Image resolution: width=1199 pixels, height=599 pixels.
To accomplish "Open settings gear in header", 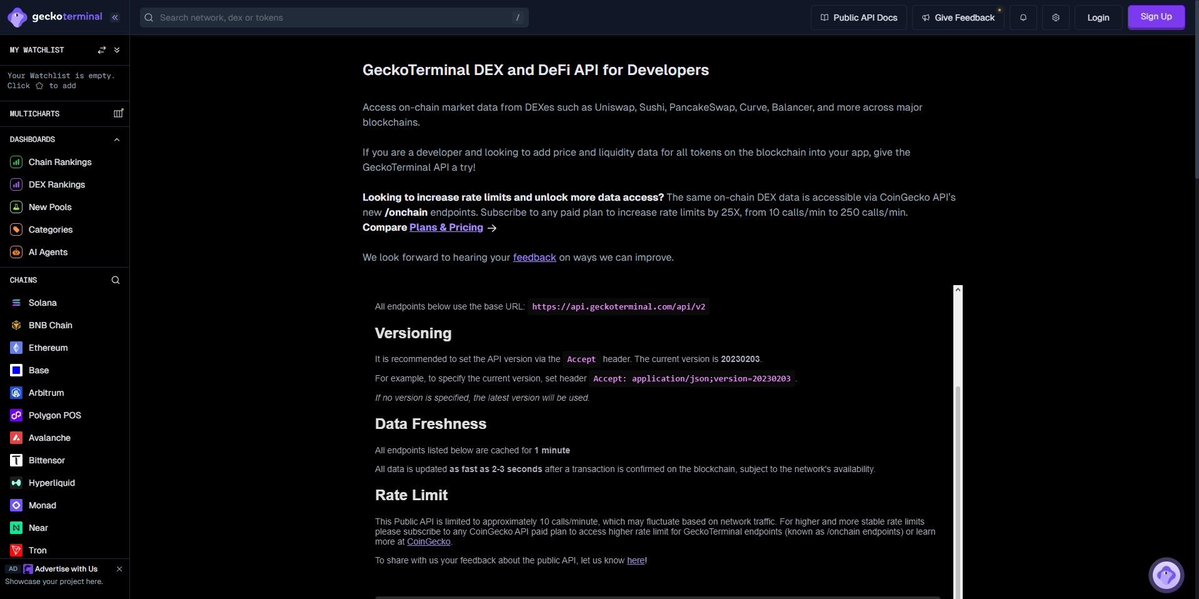I will [1056, 18].
